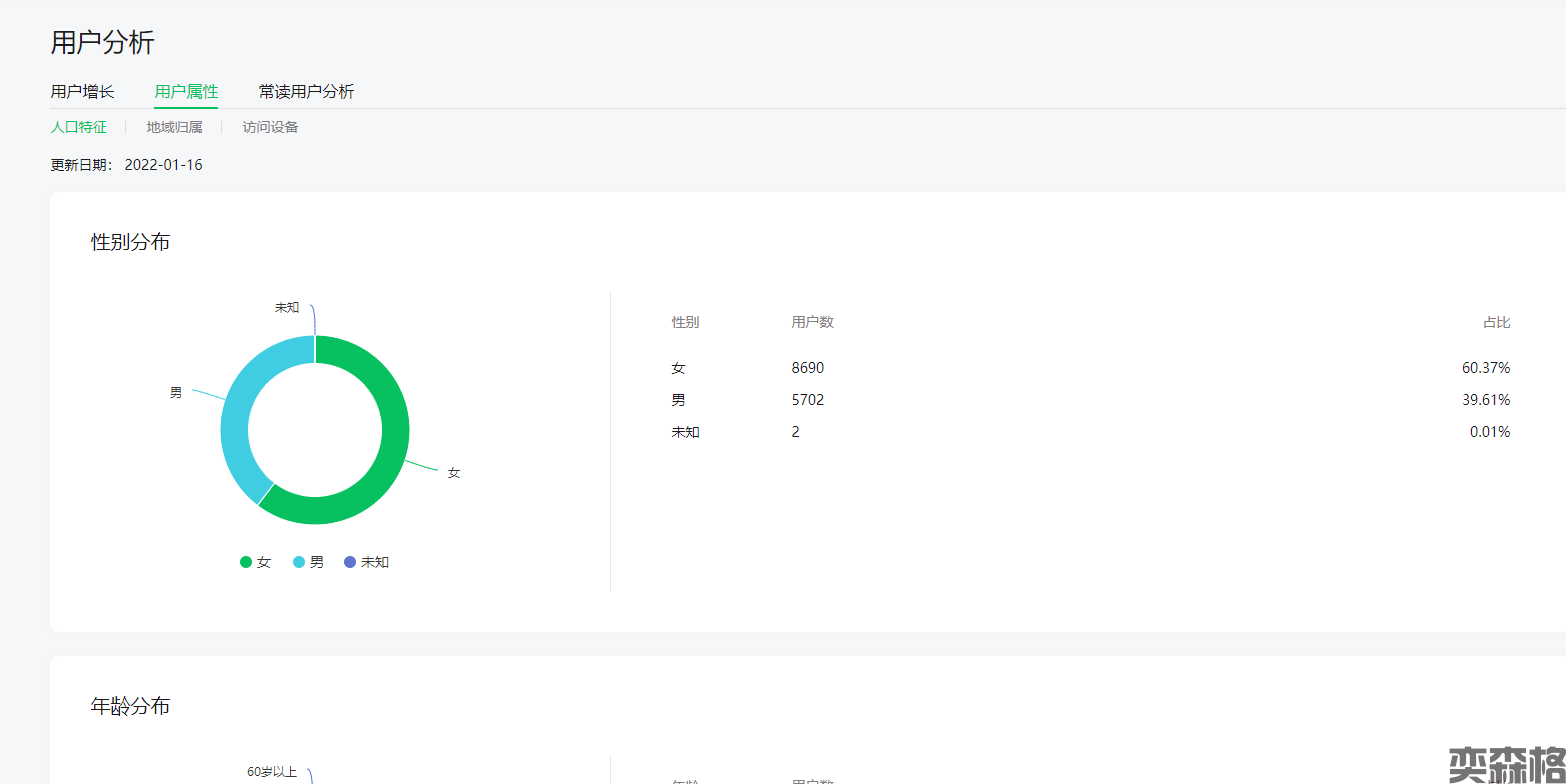Open the 地域归属 sub-tab
This screenshot has width=1566, height=784.
pos(174,127)
